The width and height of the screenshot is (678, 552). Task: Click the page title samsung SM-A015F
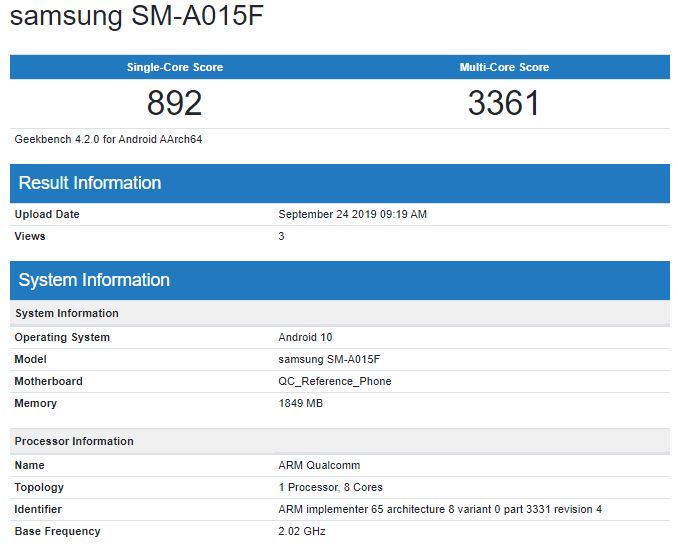click(x=138, y=18)
